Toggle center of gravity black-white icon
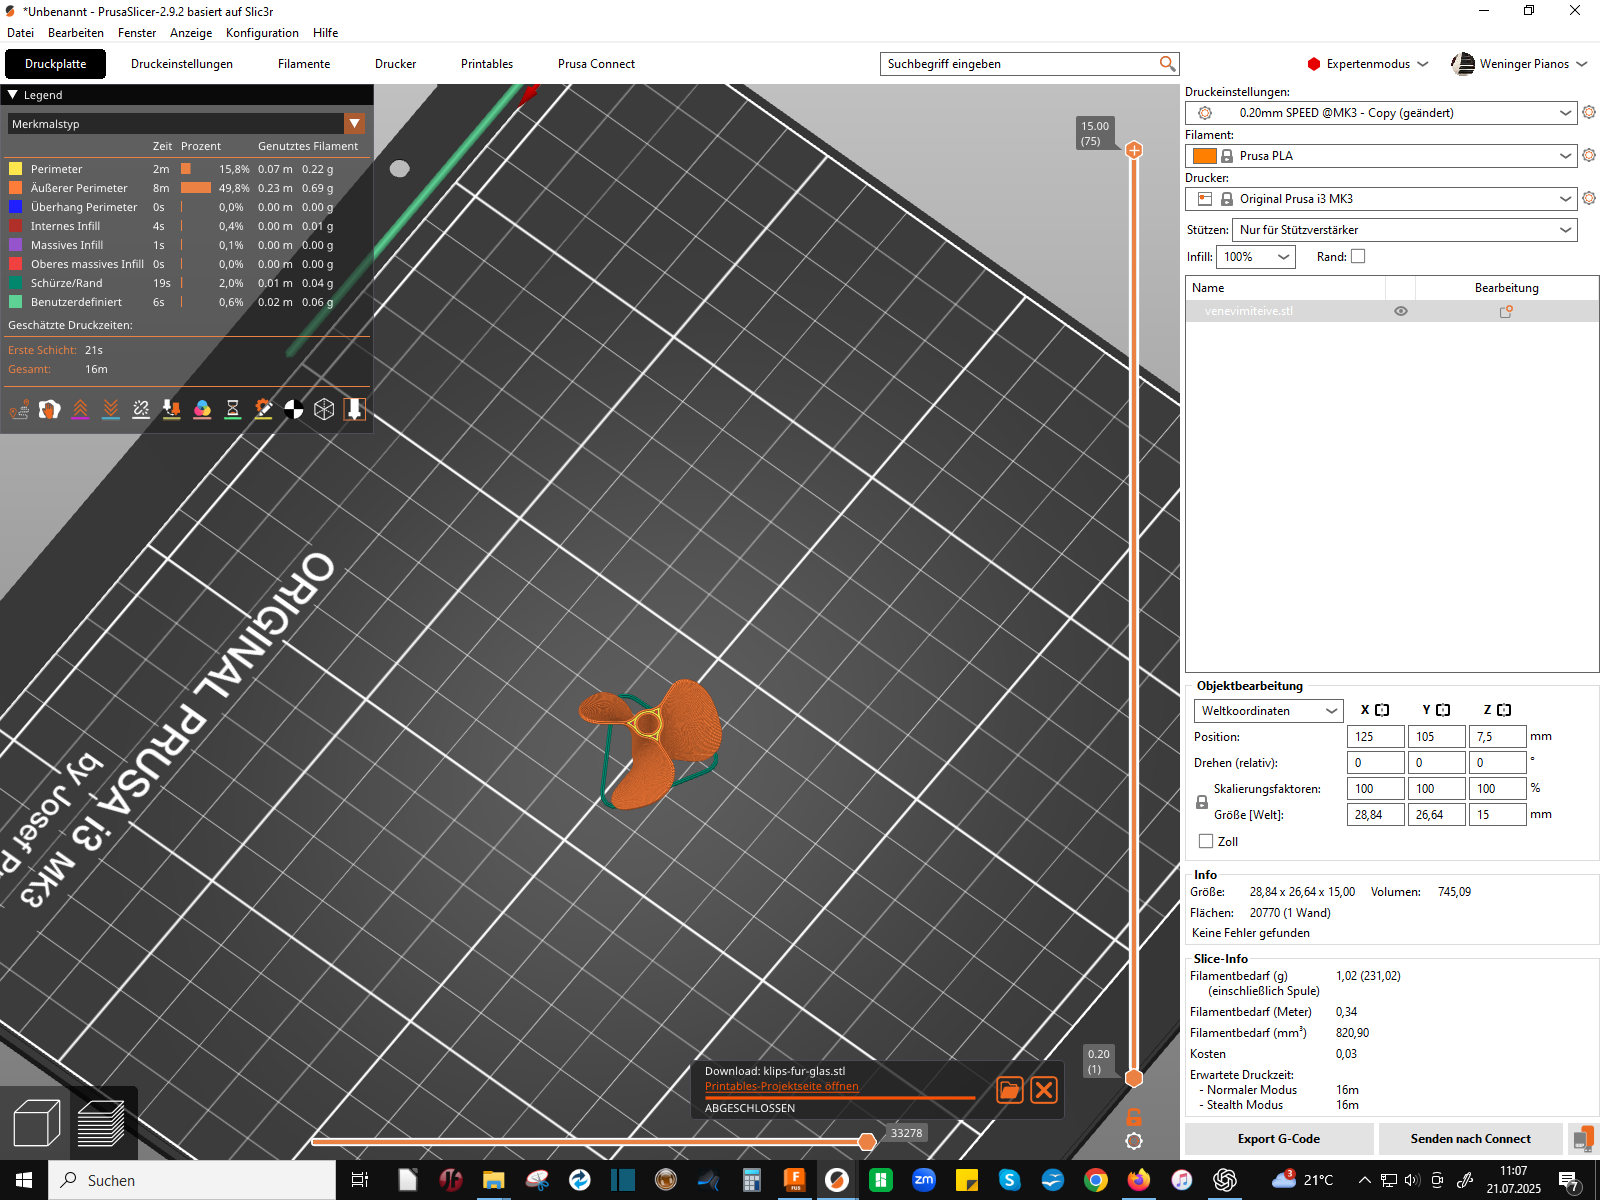1600x1200 pixels. [294, 409]
